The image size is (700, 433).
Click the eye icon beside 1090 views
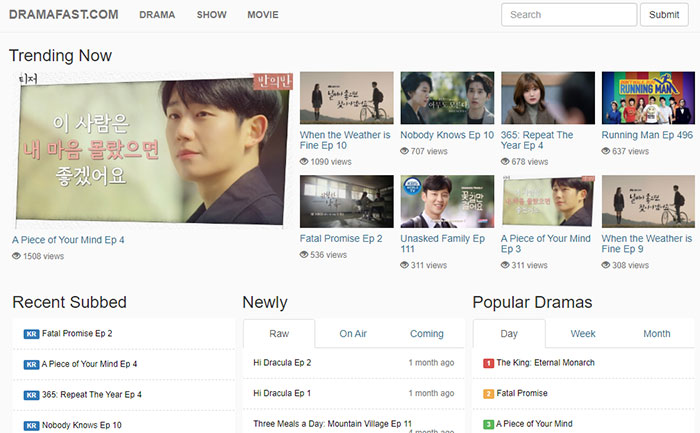[x=304, y=162]
